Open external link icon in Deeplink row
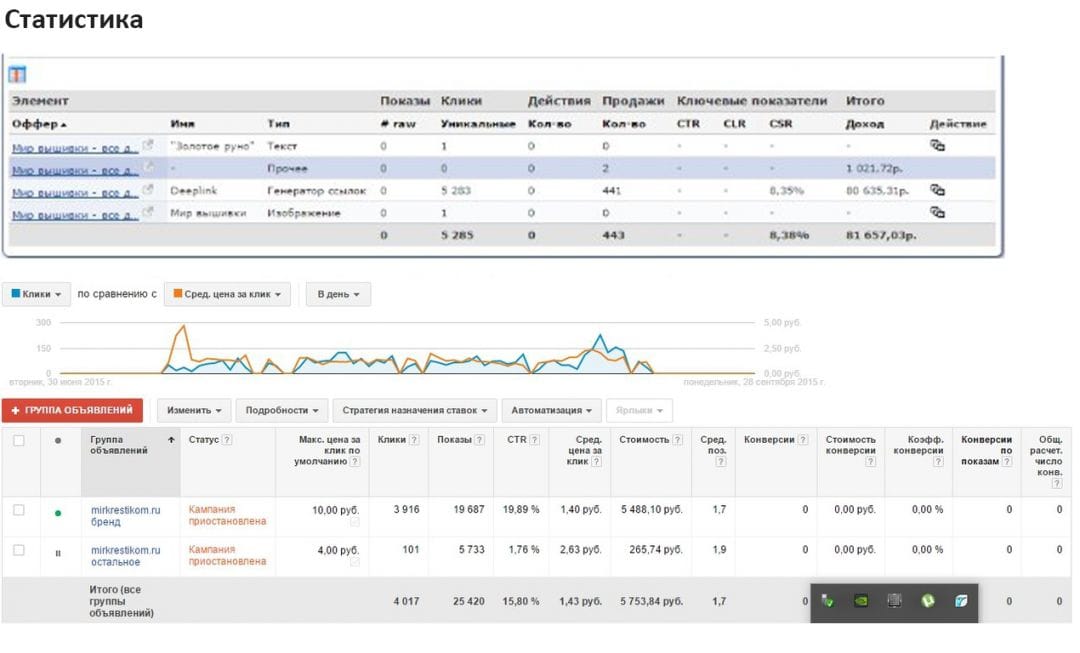 coord(147,190)
